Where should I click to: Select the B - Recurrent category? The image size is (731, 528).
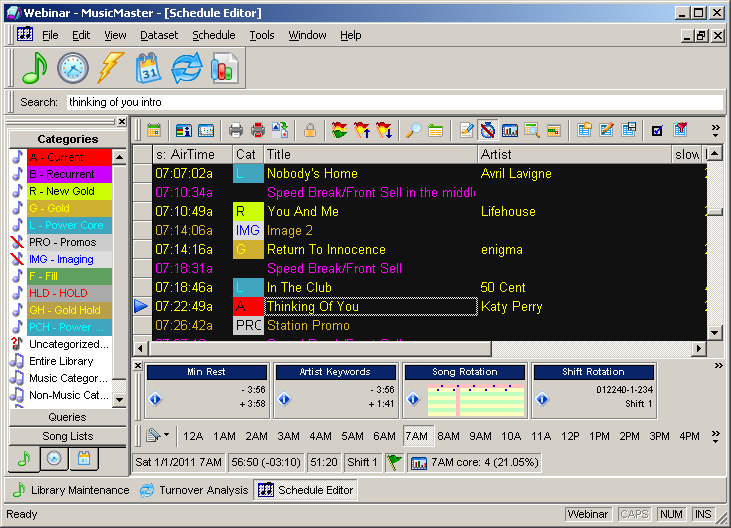[x=69, y=174]
